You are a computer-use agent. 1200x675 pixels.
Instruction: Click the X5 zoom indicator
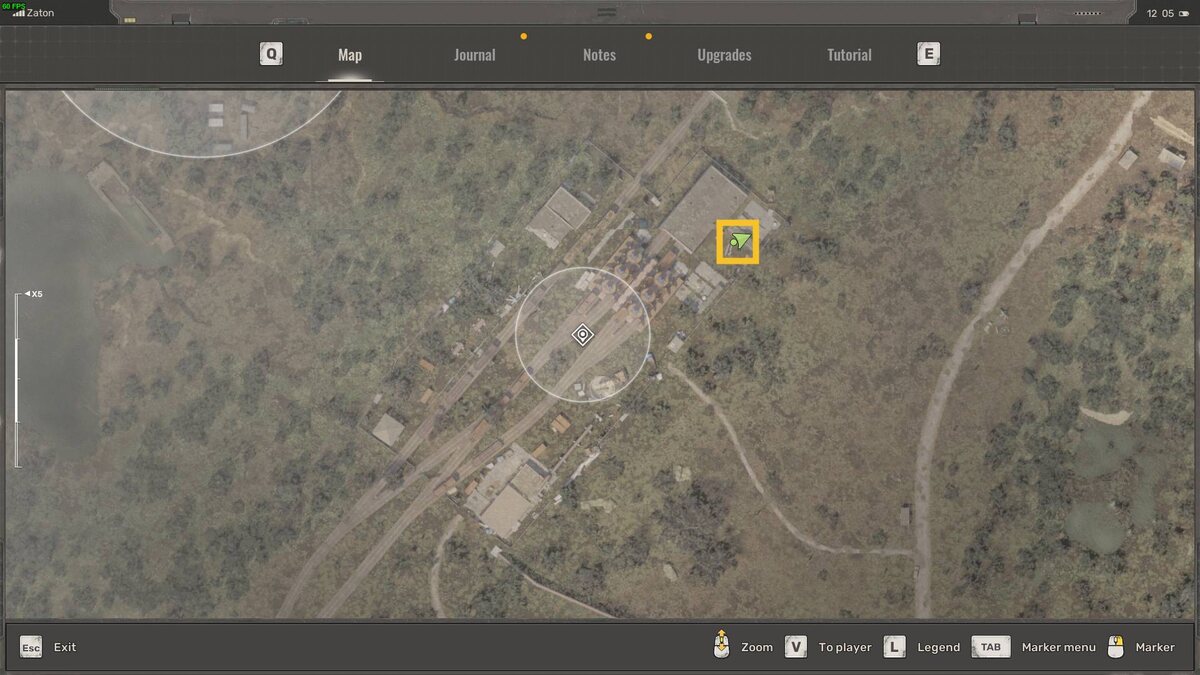pos(34,294)
